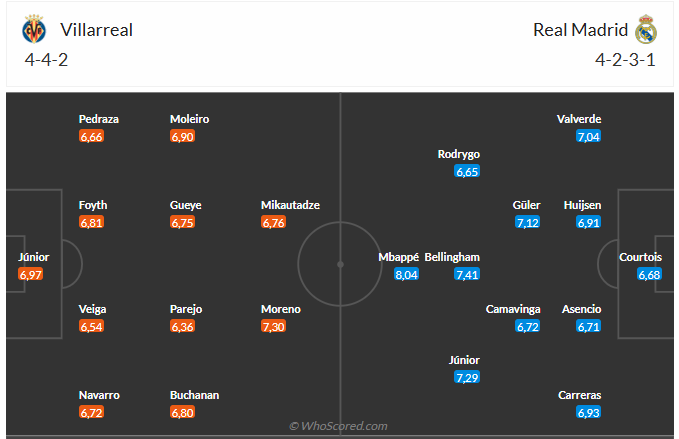Click the 4-2-3-1 formation label
Screen dimensions: 679x439
tap(625, 59)
